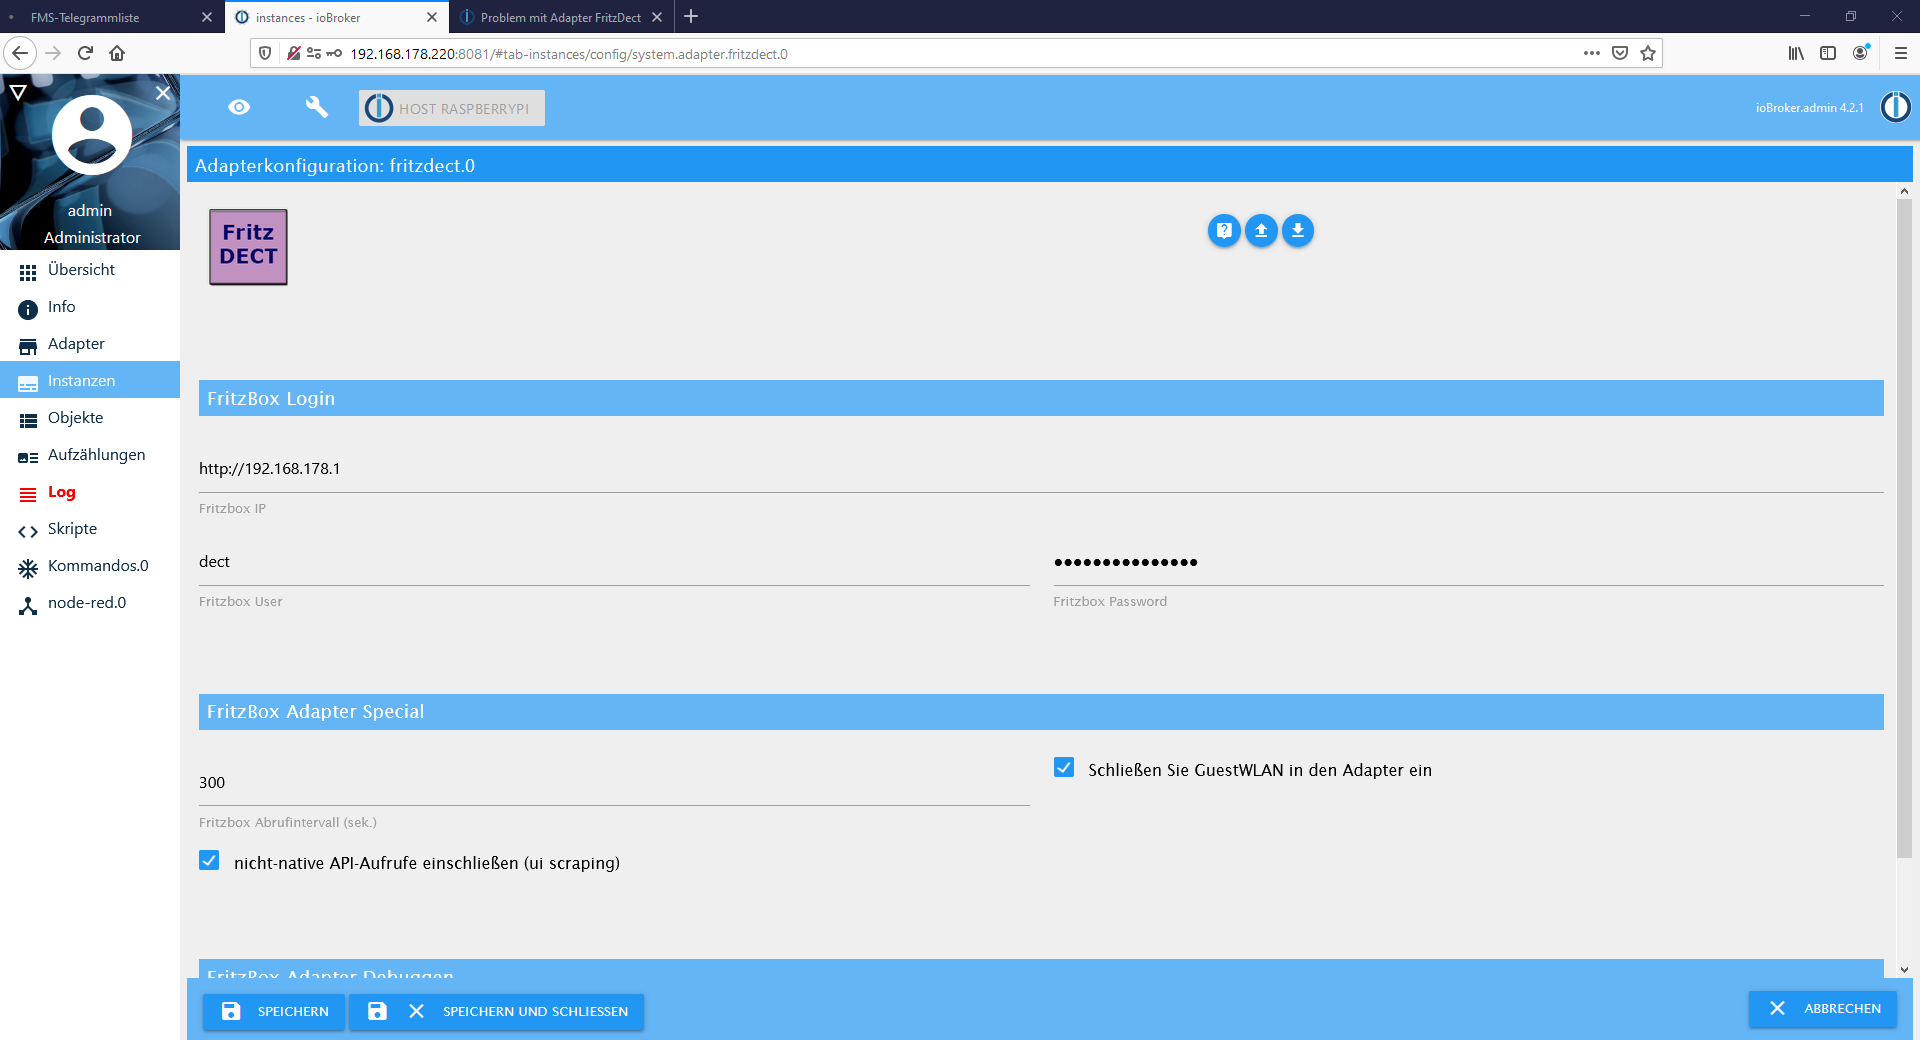1920x1040 pixels.
Task: Open a new browser tab
Action: click(691, 16)
